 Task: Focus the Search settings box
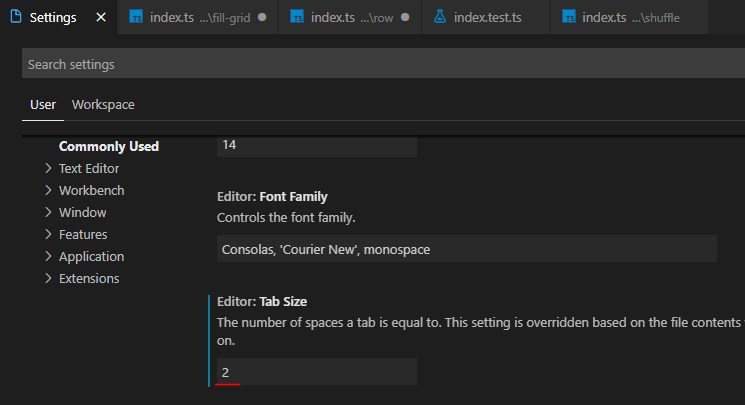tap(383, 63)
